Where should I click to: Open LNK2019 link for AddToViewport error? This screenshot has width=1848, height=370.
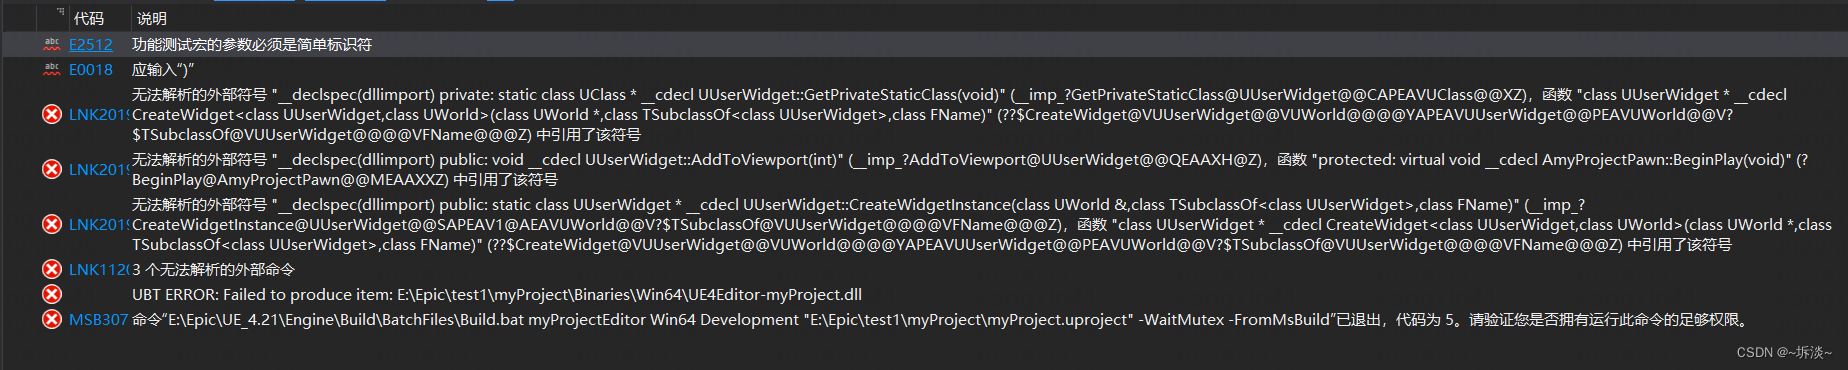(x=98, y=170)
